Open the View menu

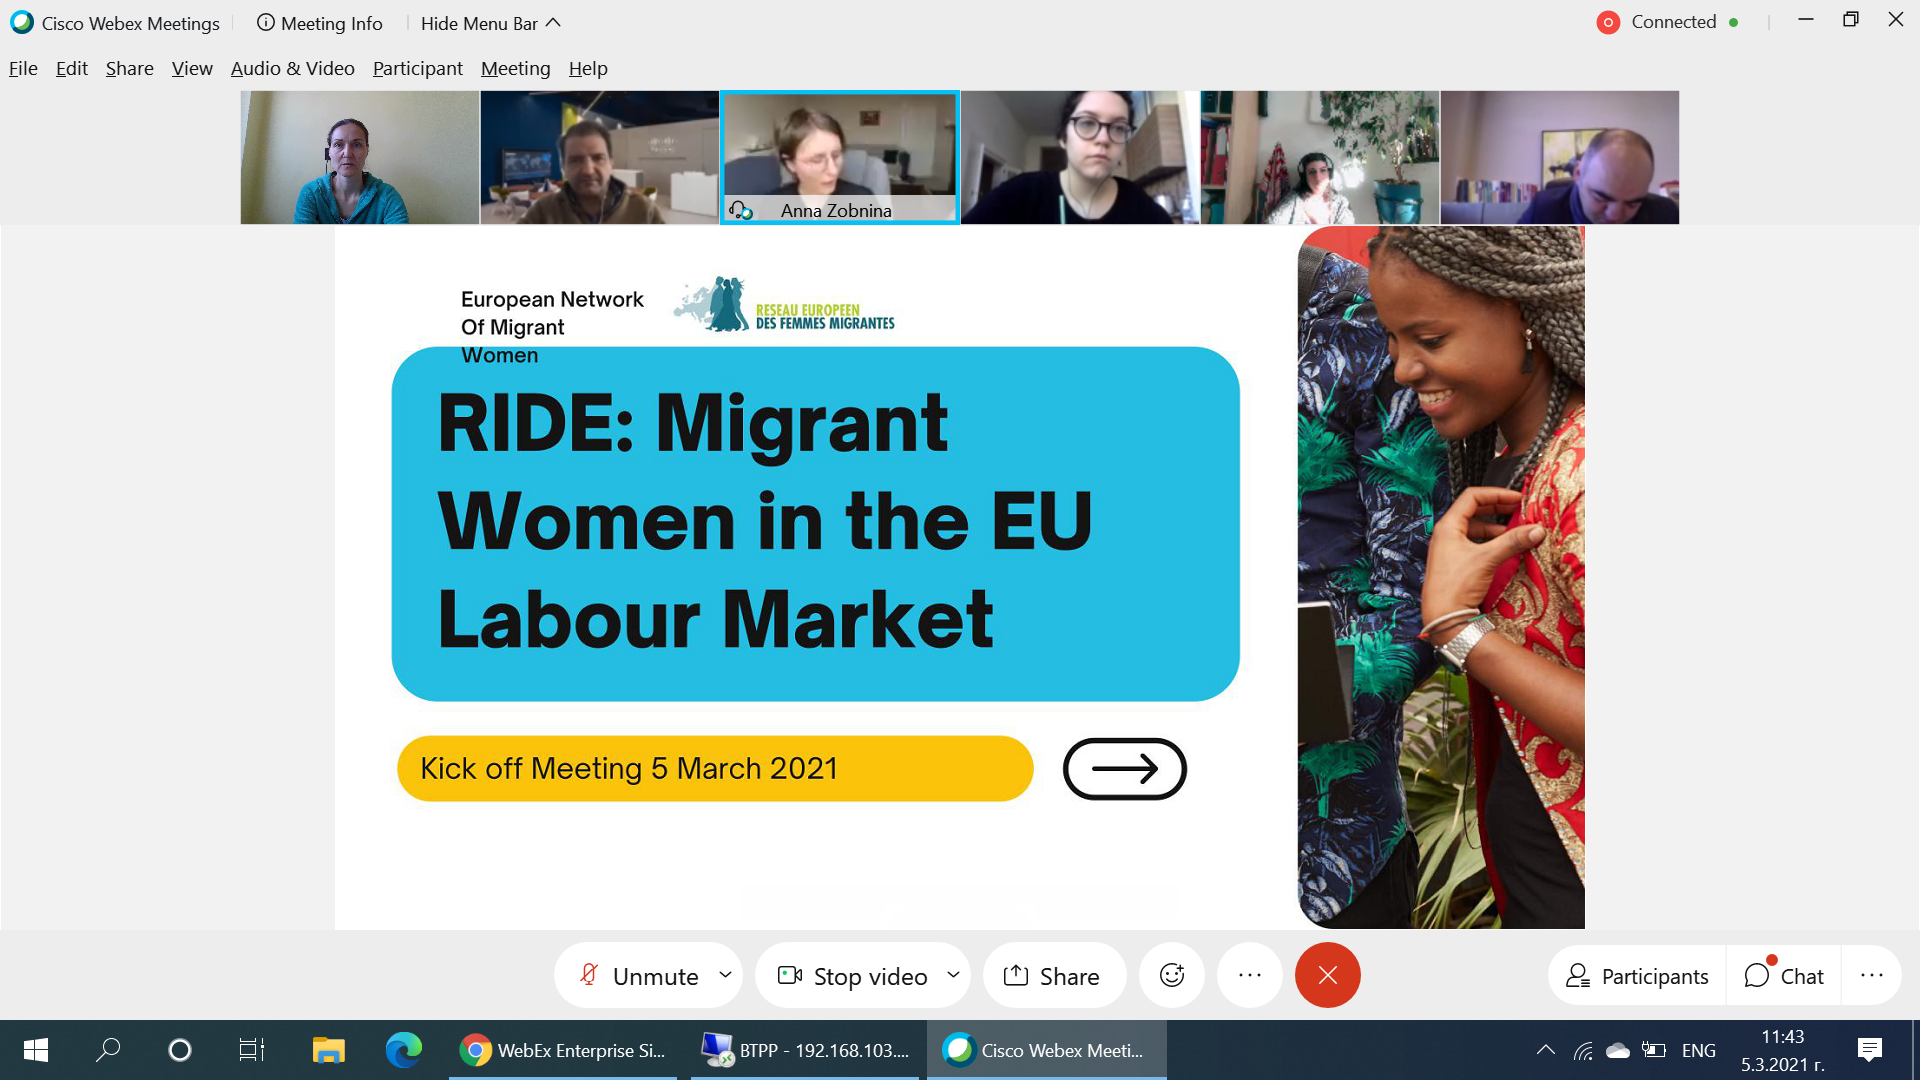(192, 68)
